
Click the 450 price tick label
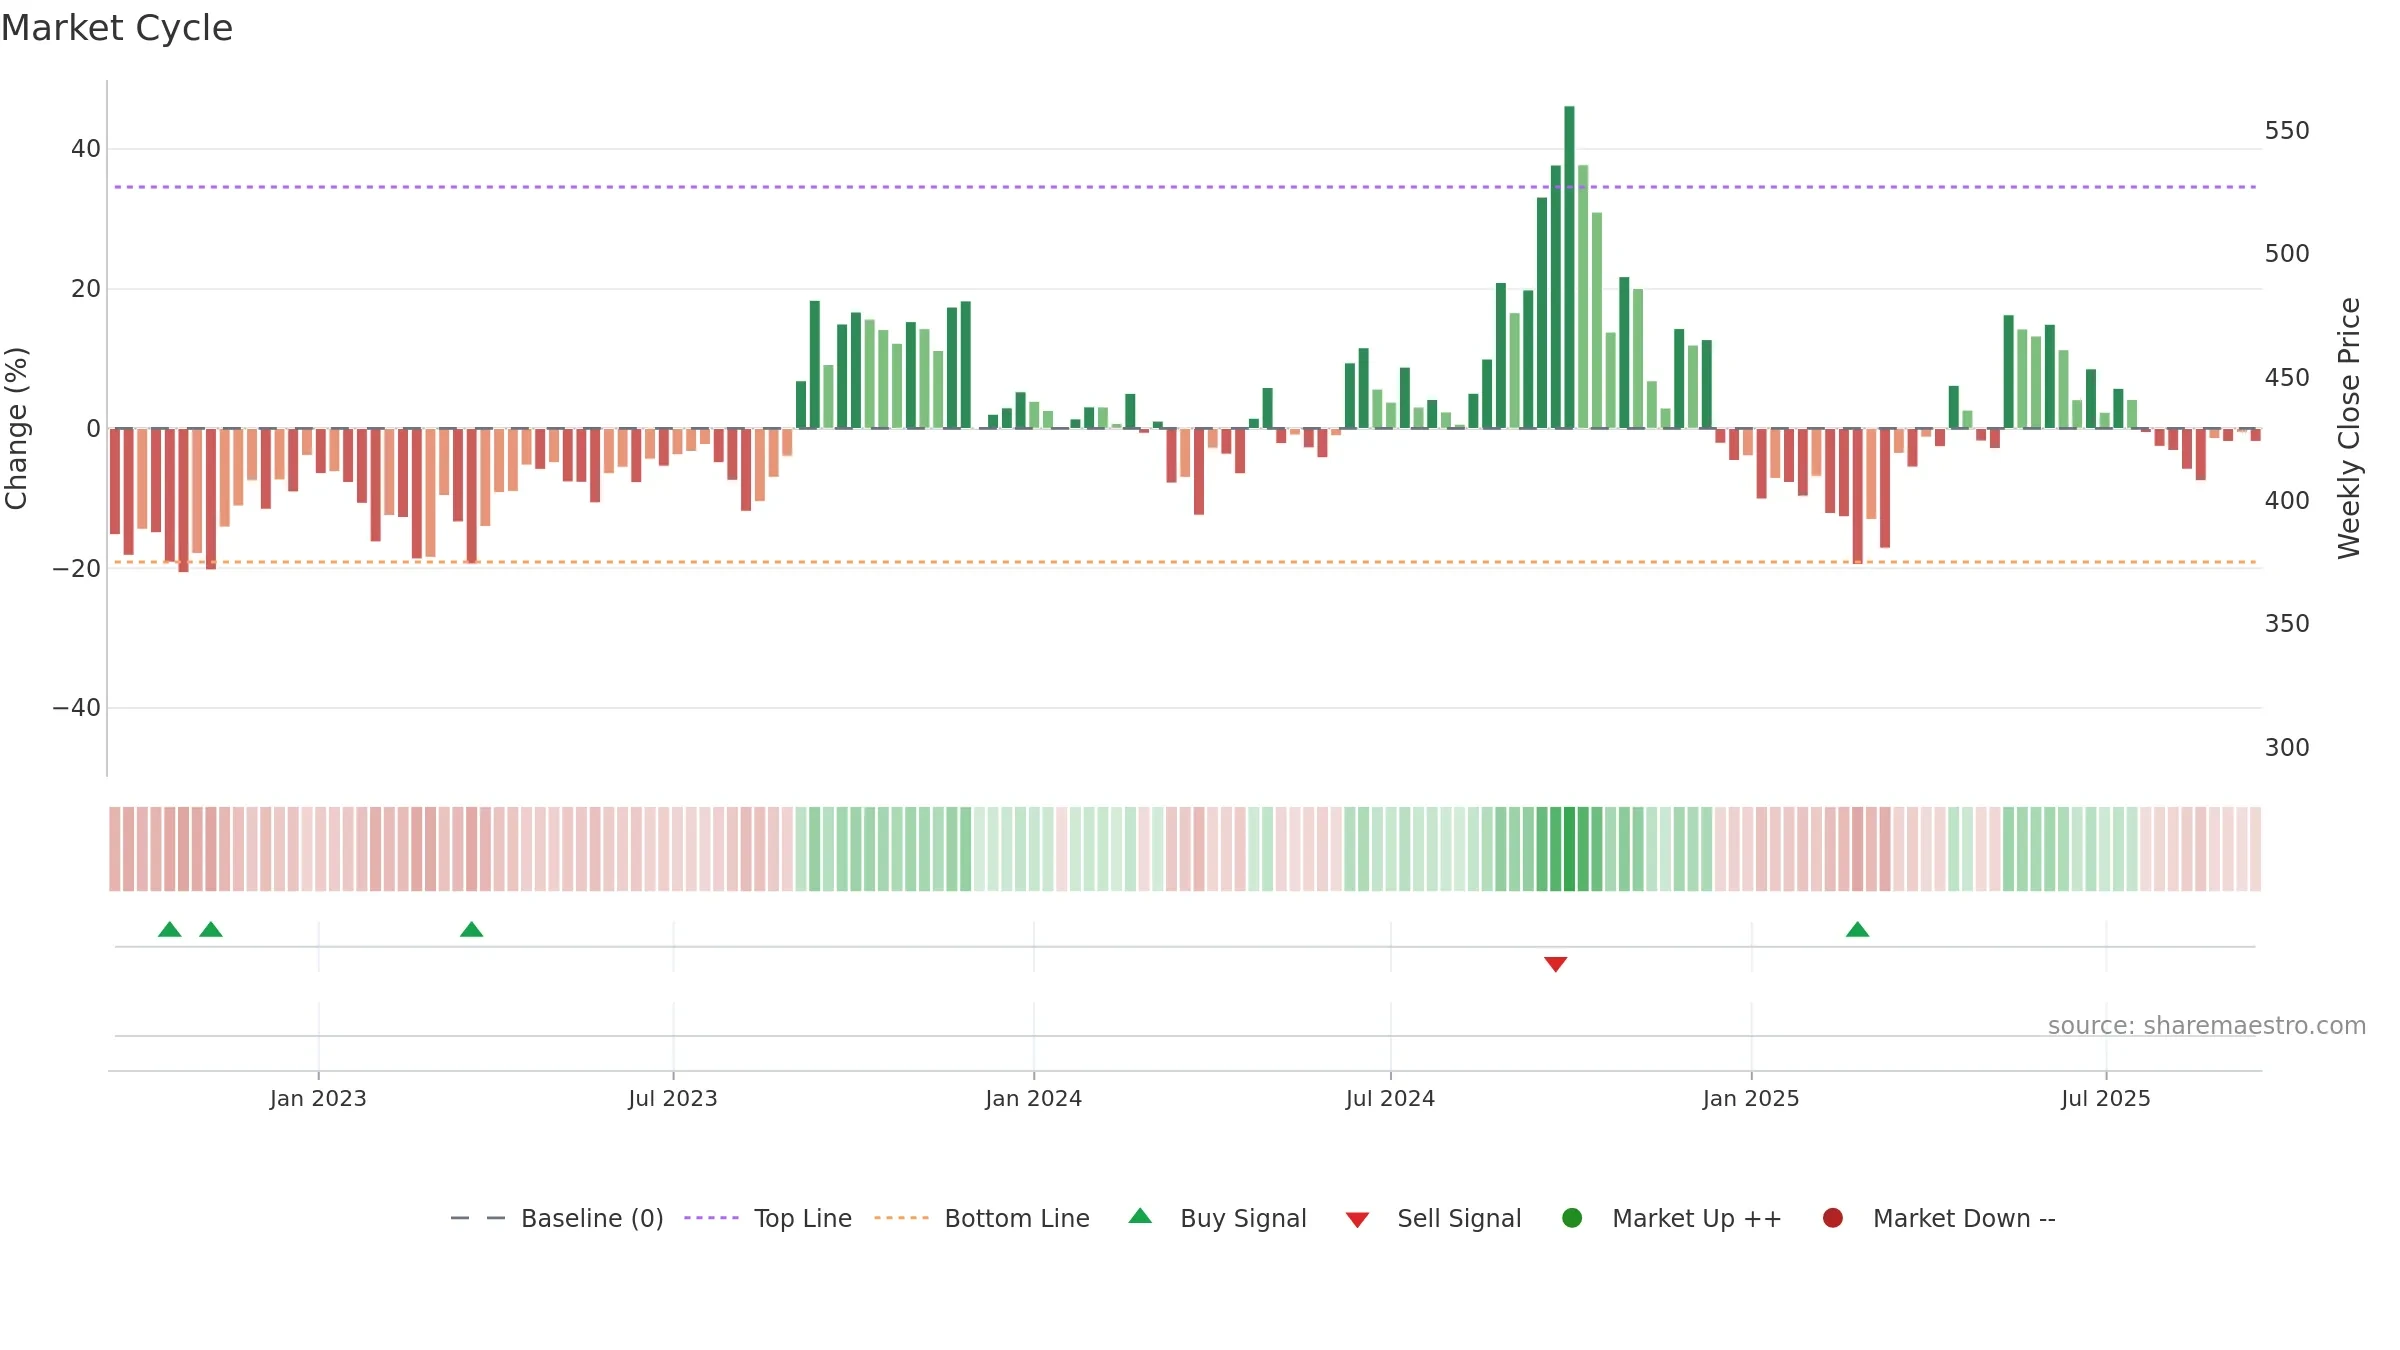(2287, 378)
